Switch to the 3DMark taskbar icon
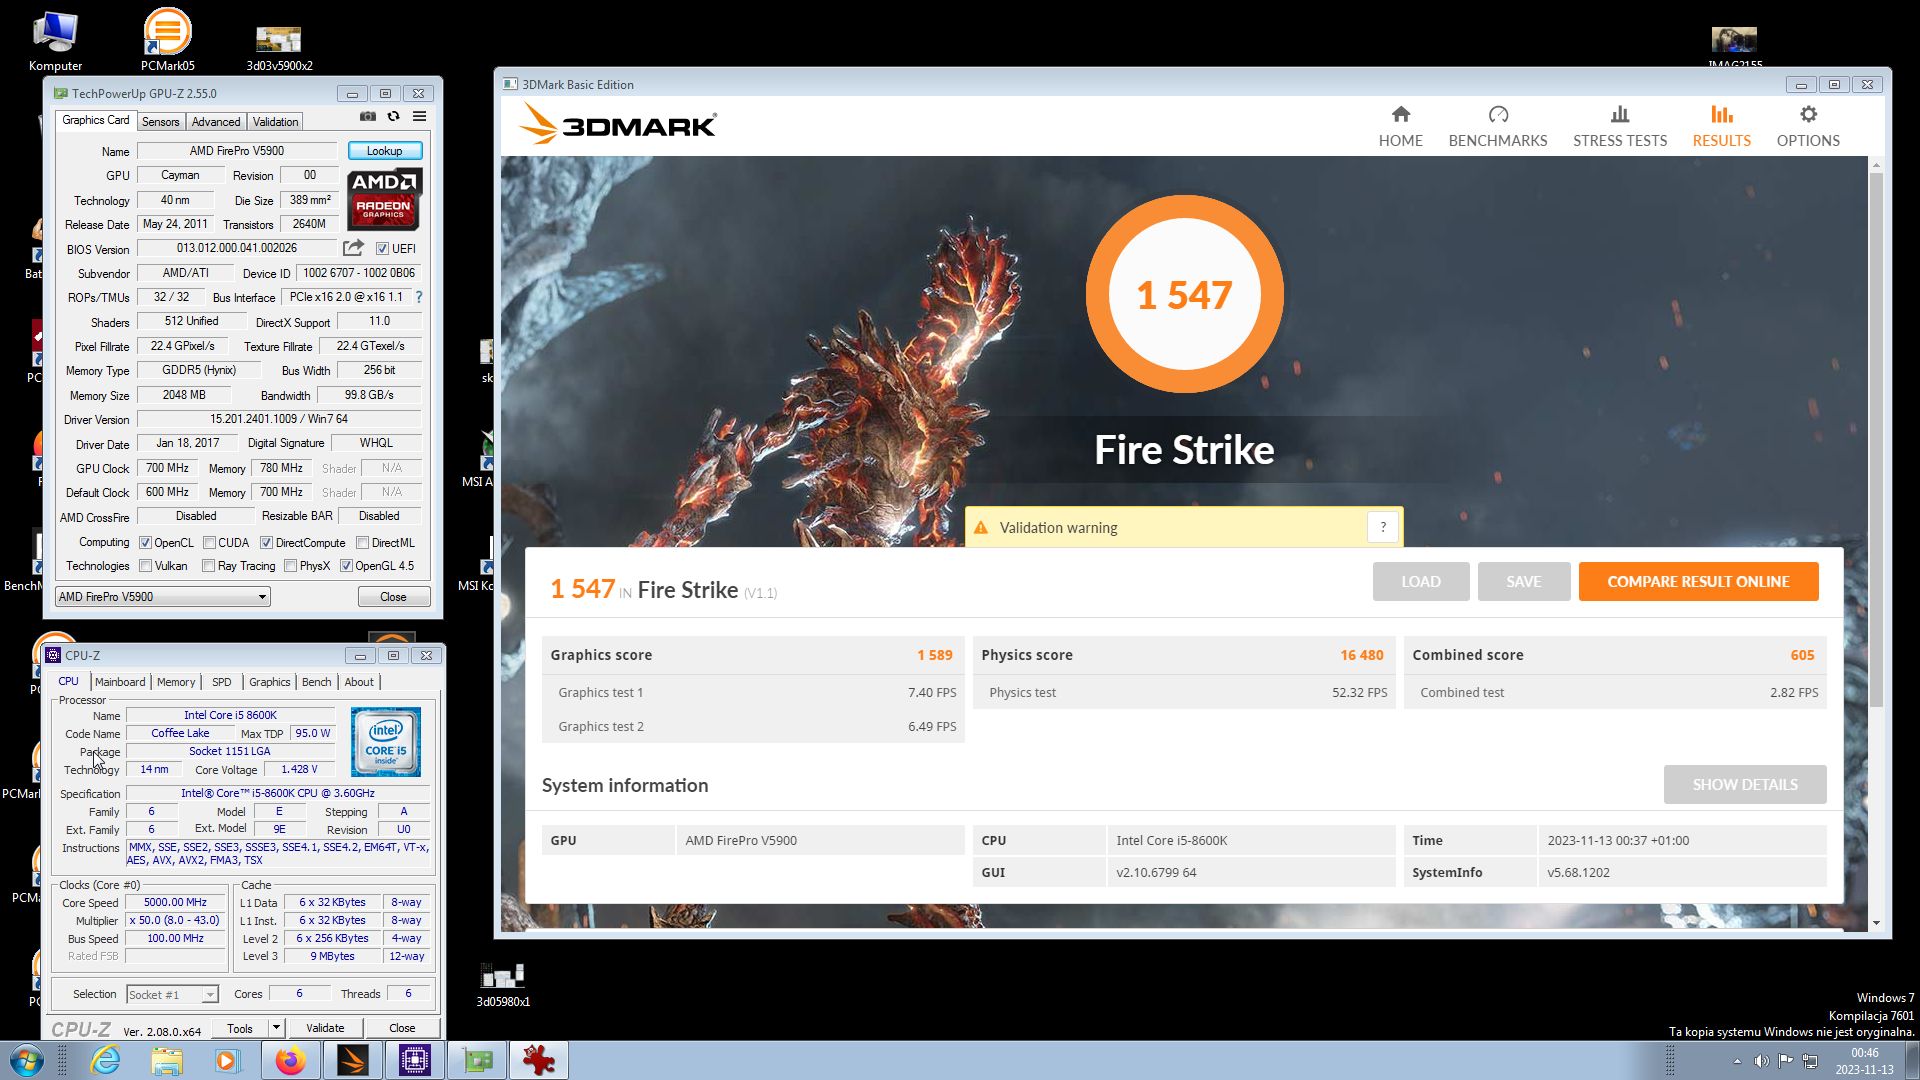The image size is (1920, 1080). coord(352,1060)
